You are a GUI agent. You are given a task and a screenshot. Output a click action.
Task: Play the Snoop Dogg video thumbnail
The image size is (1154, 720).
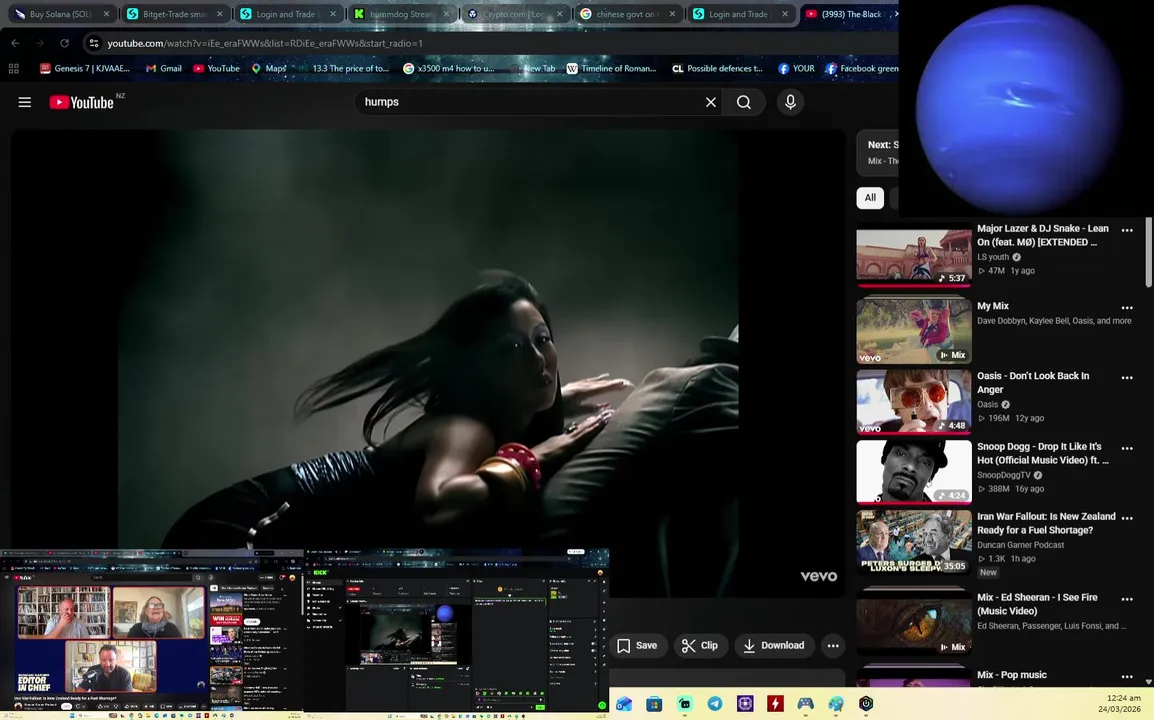point(913,472)
